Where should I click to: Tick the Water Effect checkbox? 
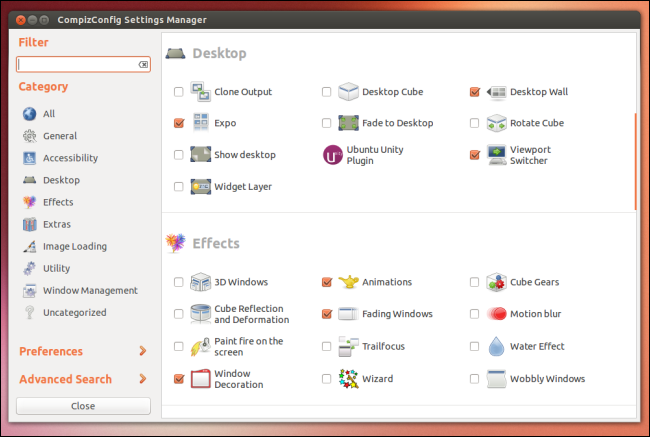475,346
